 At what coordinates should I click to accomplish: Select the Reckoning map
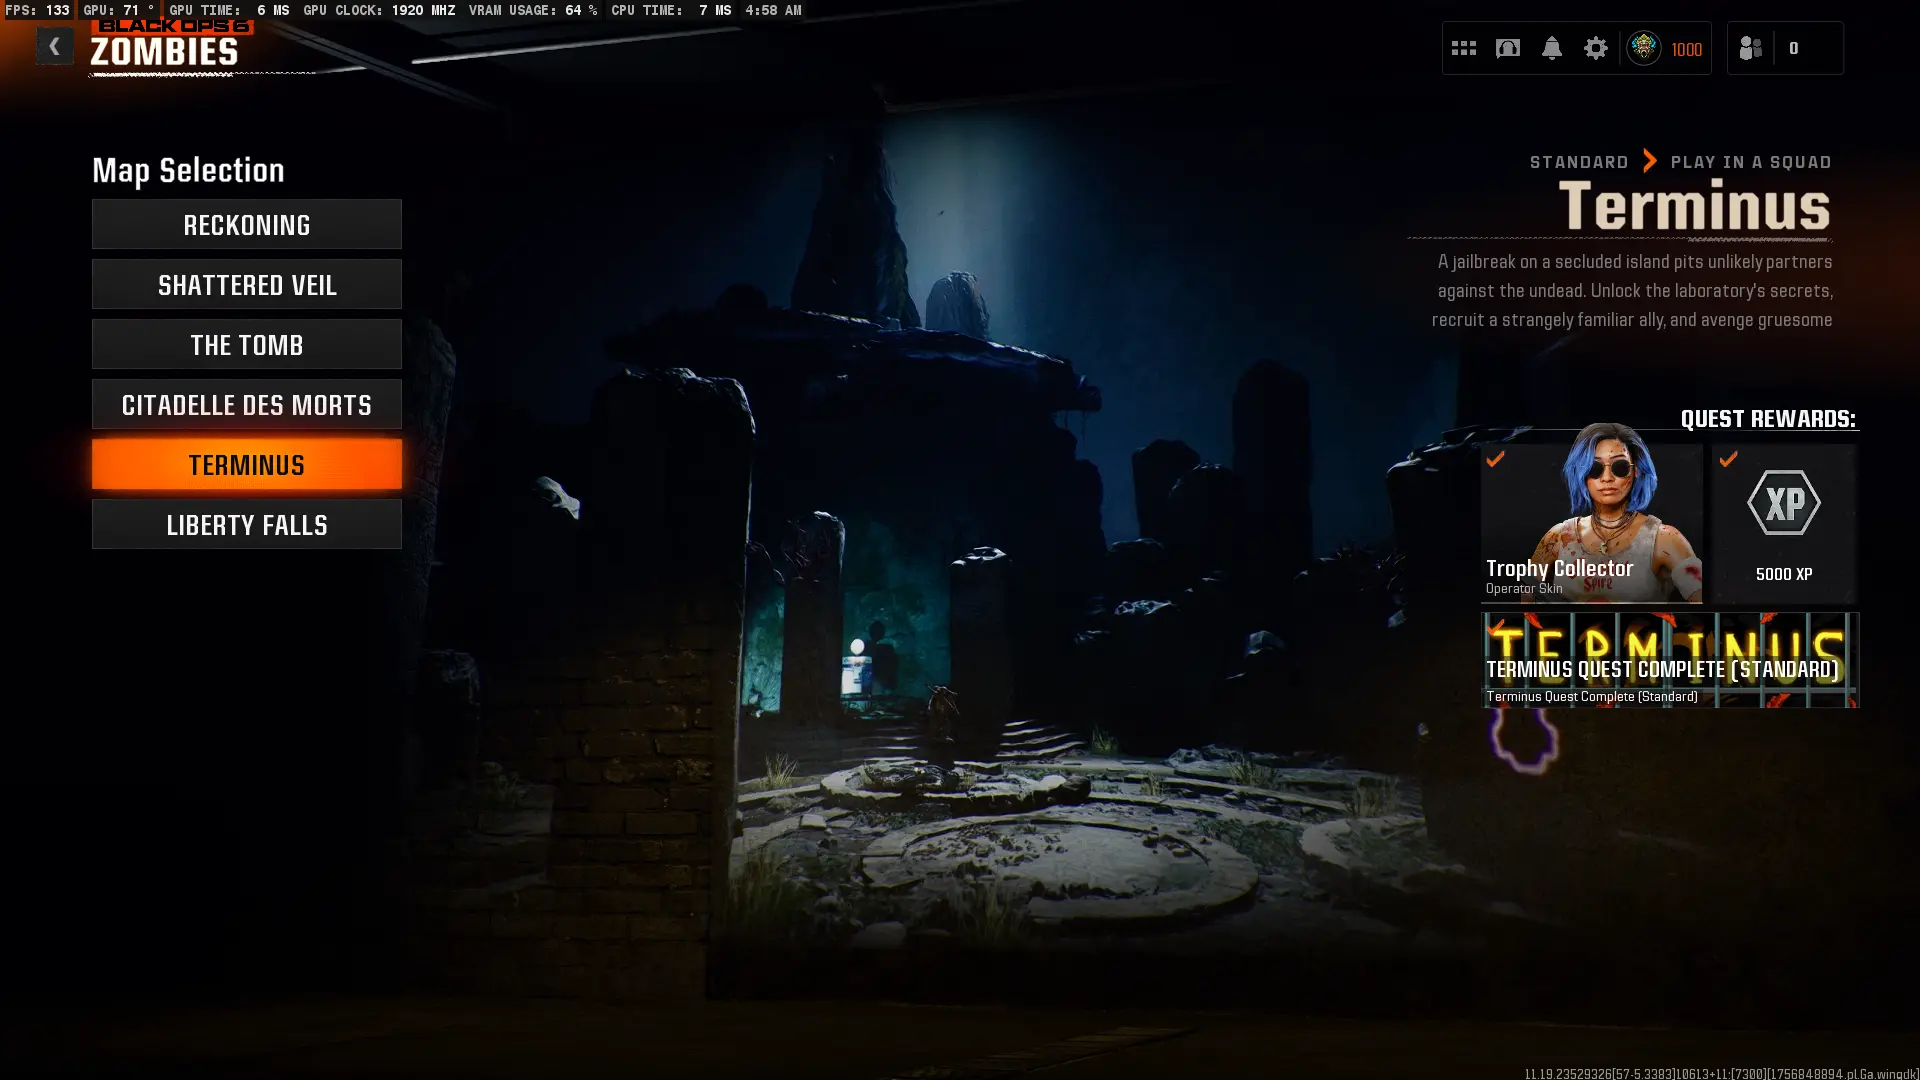246,225
